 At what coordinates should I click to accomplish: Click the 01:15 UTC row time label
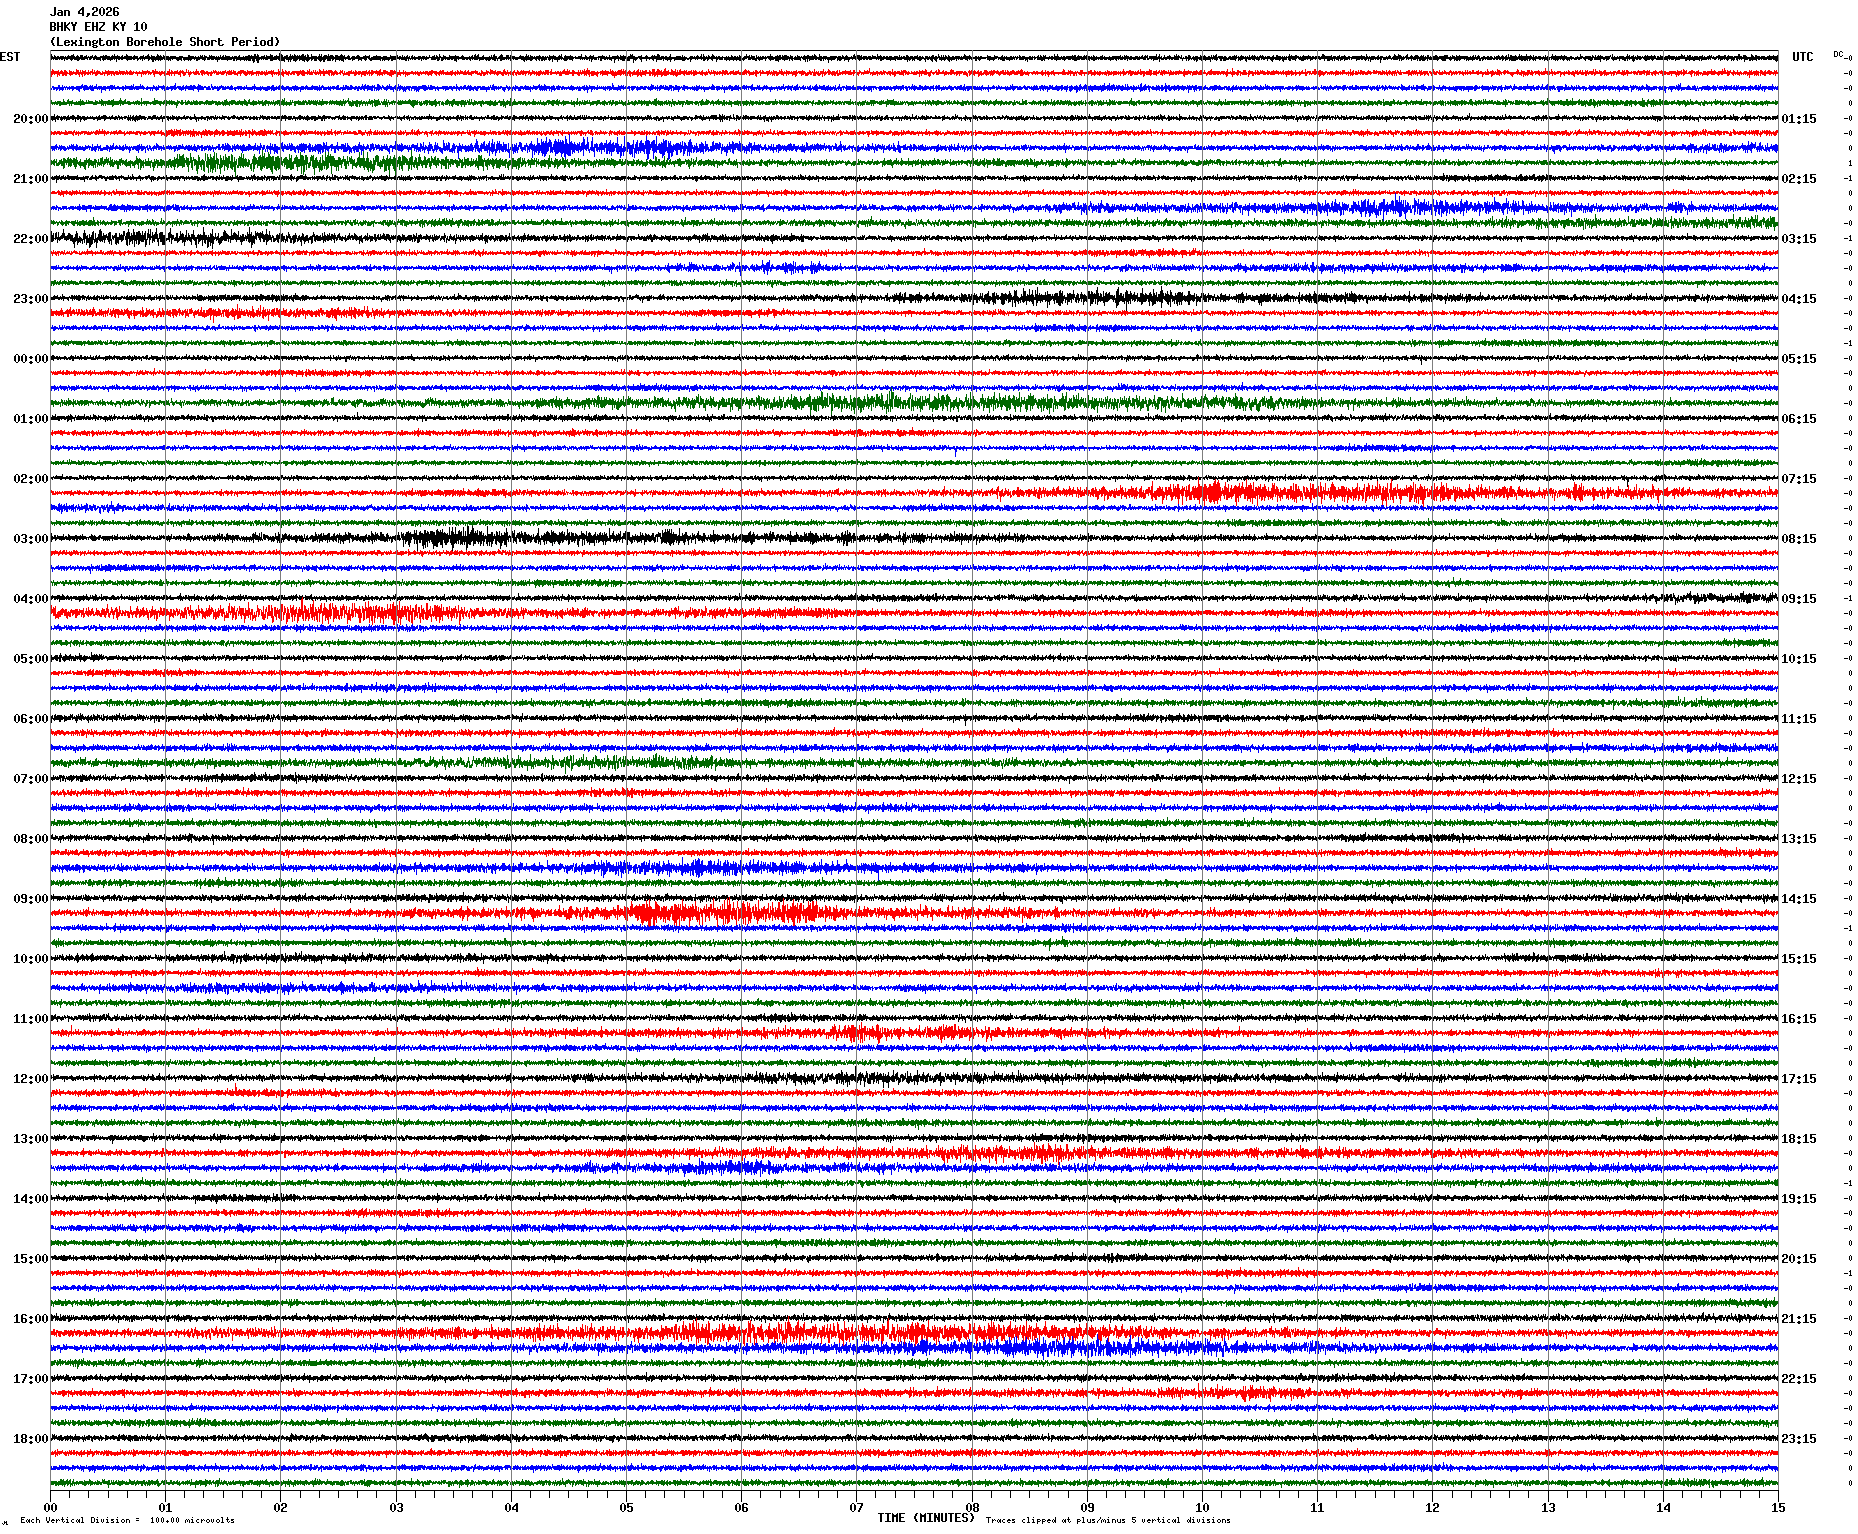pos(1799,119)
